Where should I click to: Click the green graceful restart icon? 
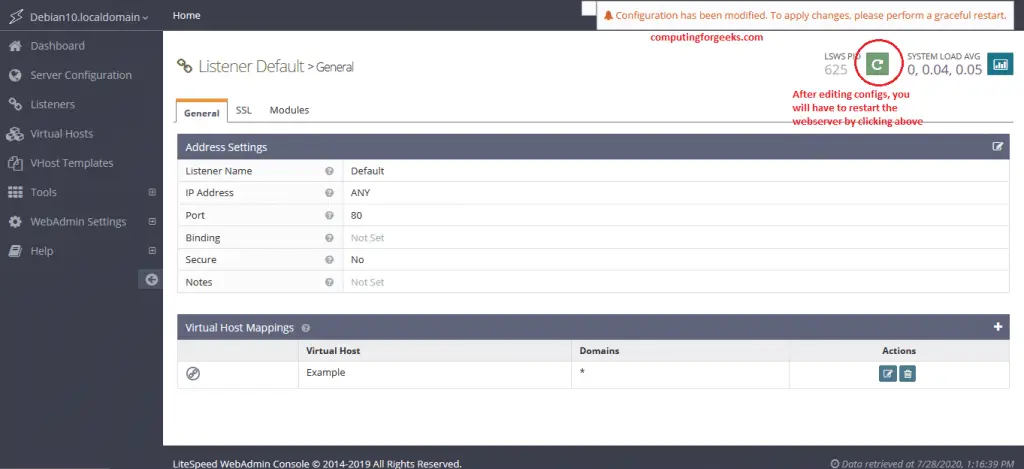tap(878, 64)
